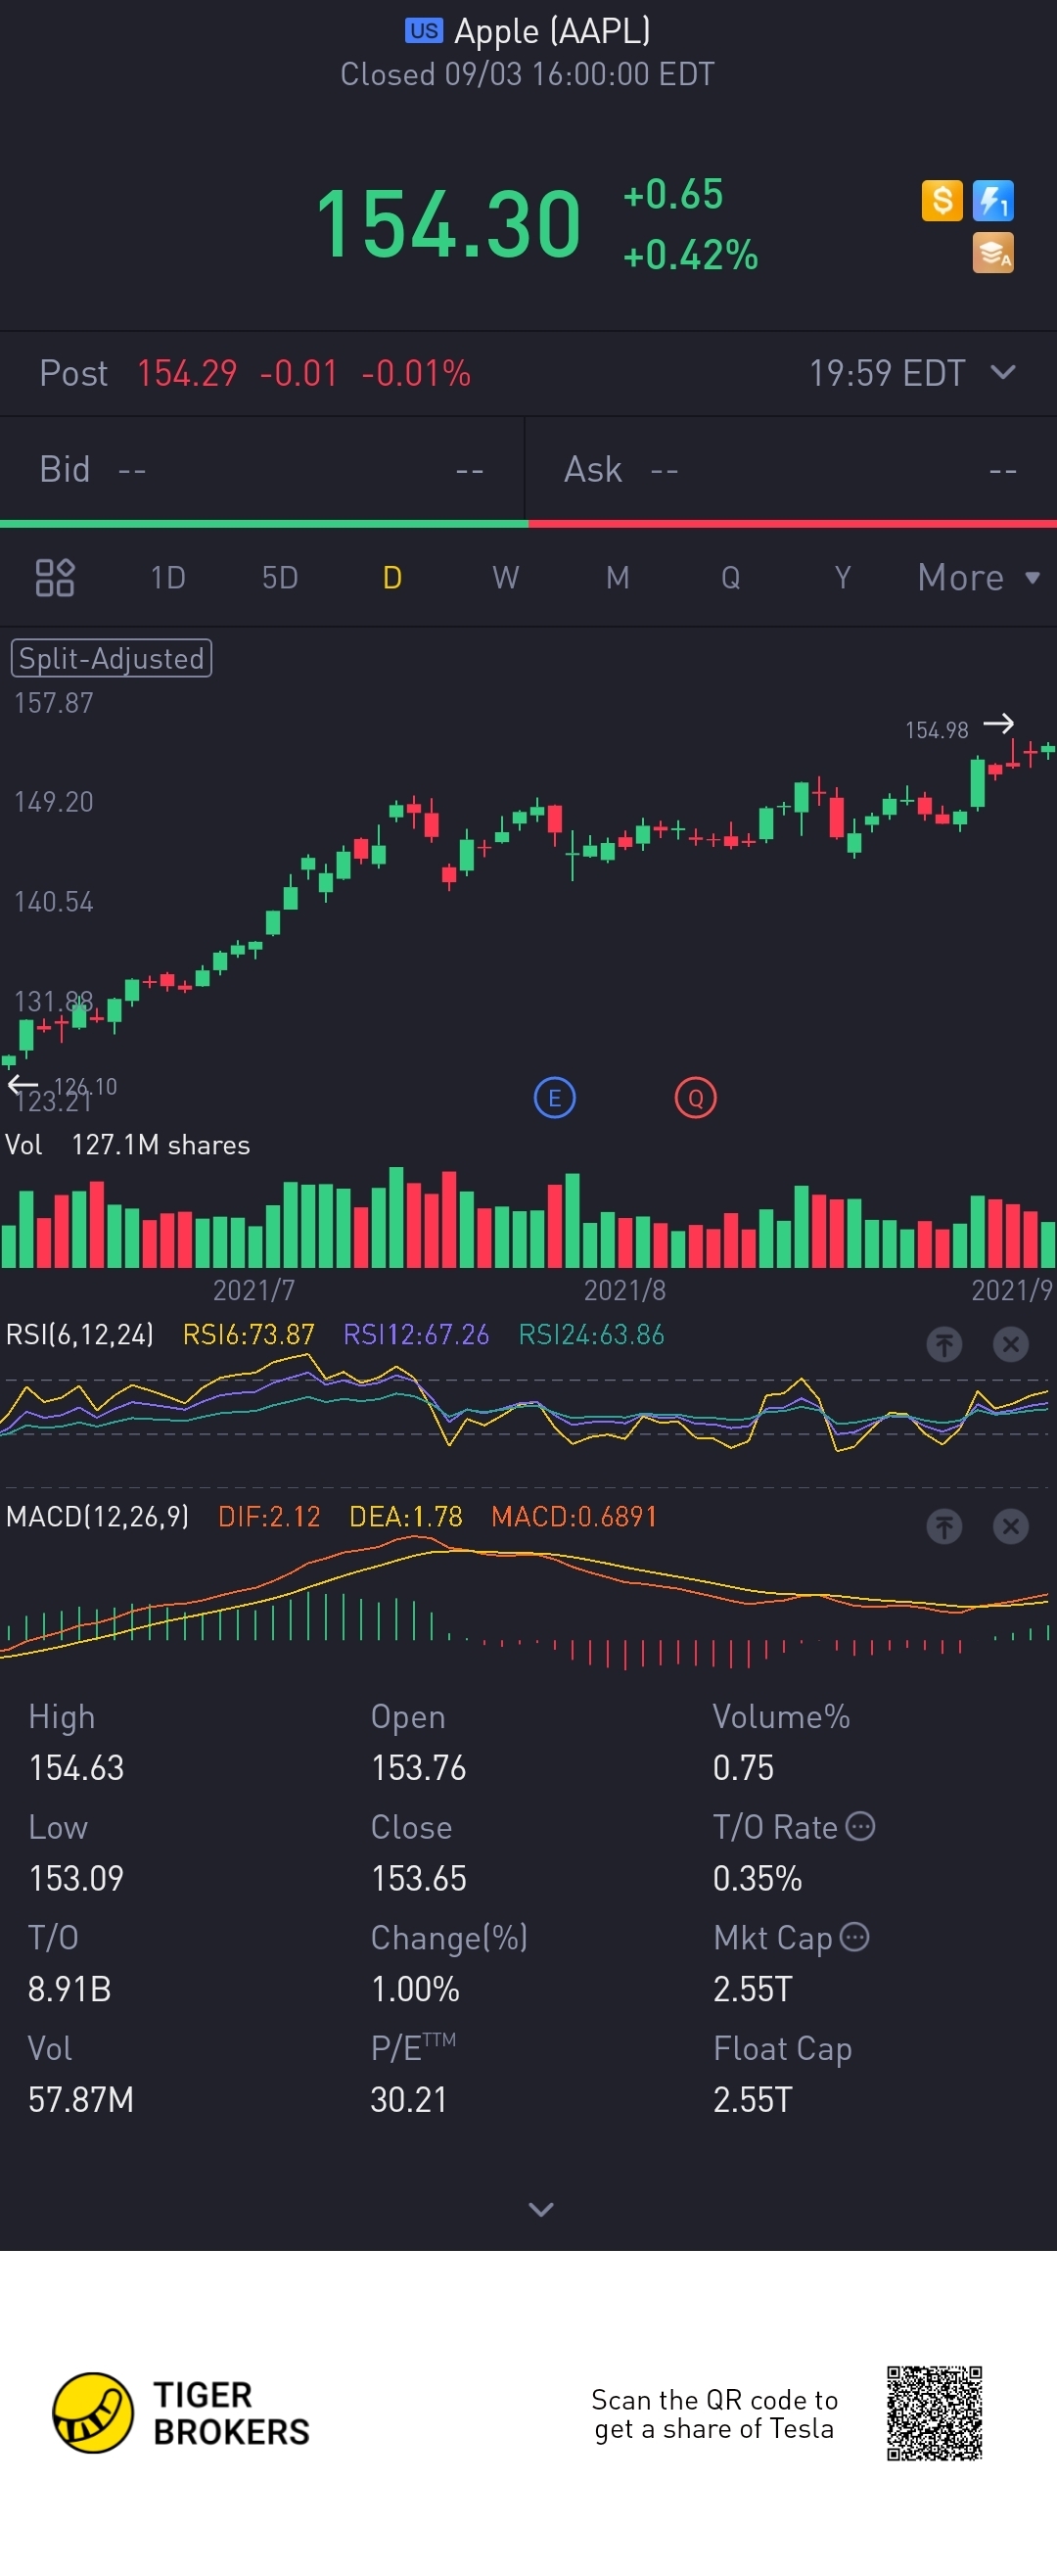The image size is (1057, 2576).
Task: Tap the P/E TTM 30.21 value
Action: tap(409, 2100)
